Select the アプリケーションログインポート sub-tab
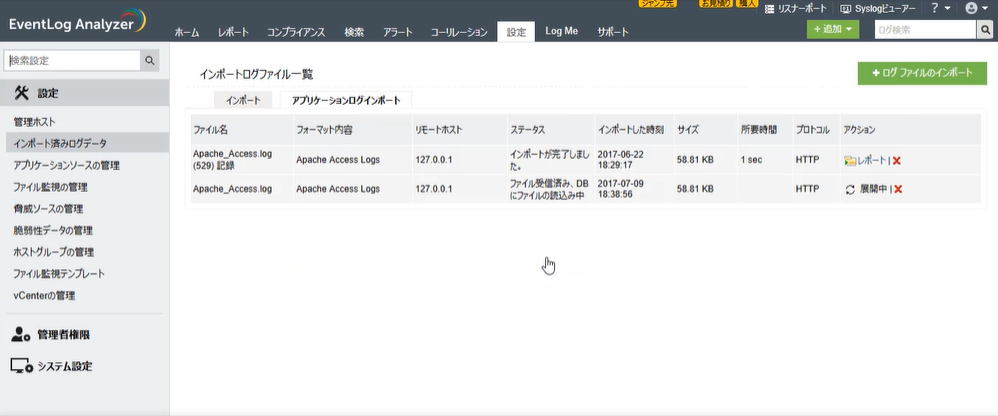Viewport: 998px width, 416px height. click(x=346, y=101)
